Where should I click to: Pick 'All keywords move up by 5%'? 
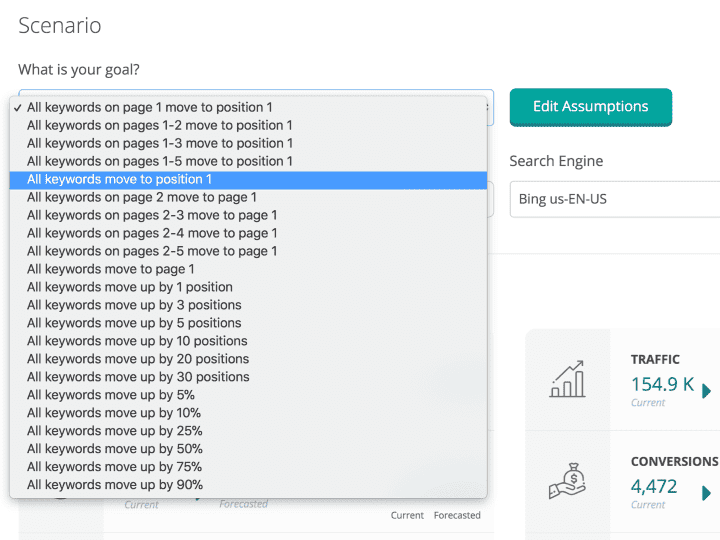[113, 395]
